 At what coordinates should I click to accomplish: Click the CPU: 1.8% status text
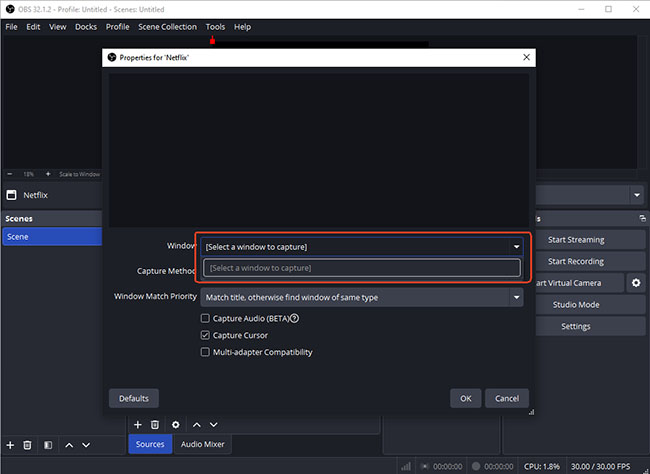541,467
